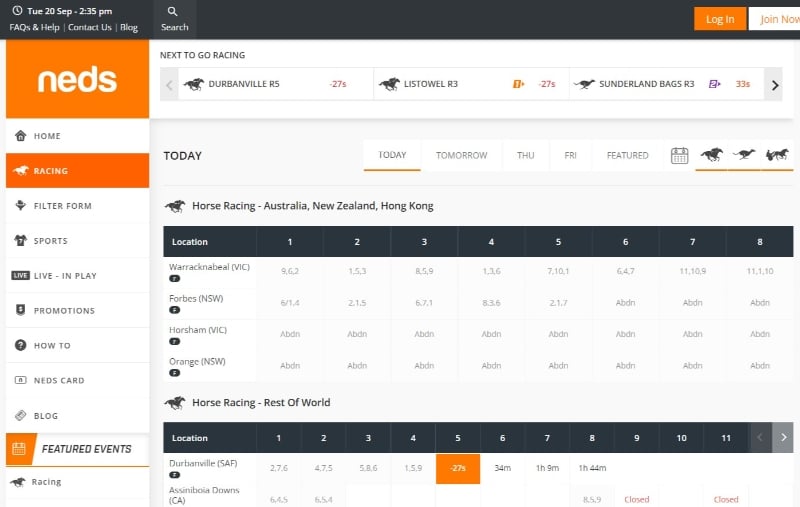This screenshot has height=507, width=800.
Task: Click the track badge under Orange
Action: 174,373
